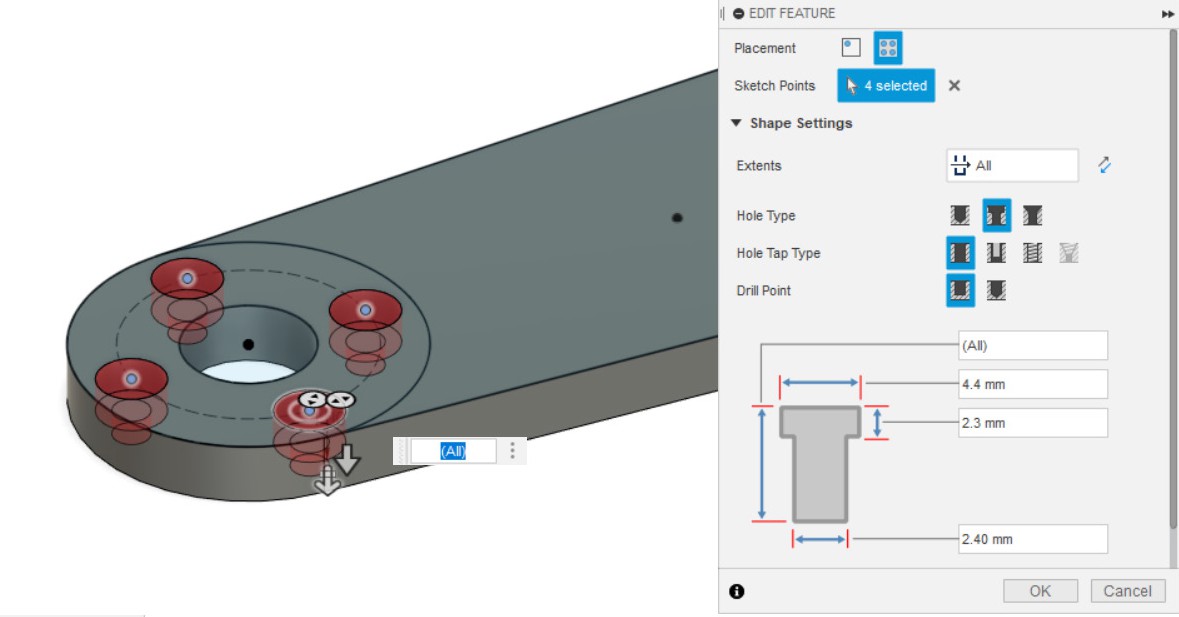Clear the sketch points selection
The width and height of the screenshot is (1179, 617).
(954, 86)
